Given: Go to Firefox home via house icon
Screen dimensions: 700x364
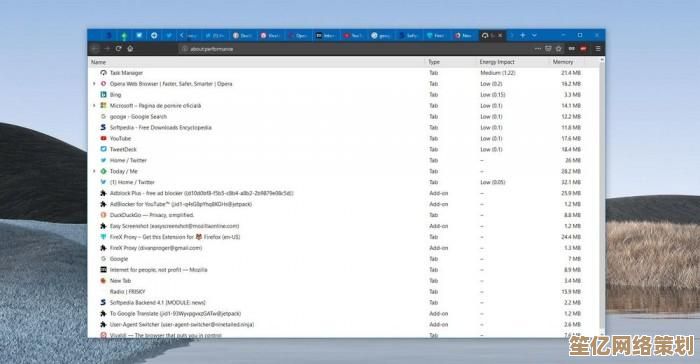Looking at the screenshot, I should (x=130, y=48).
